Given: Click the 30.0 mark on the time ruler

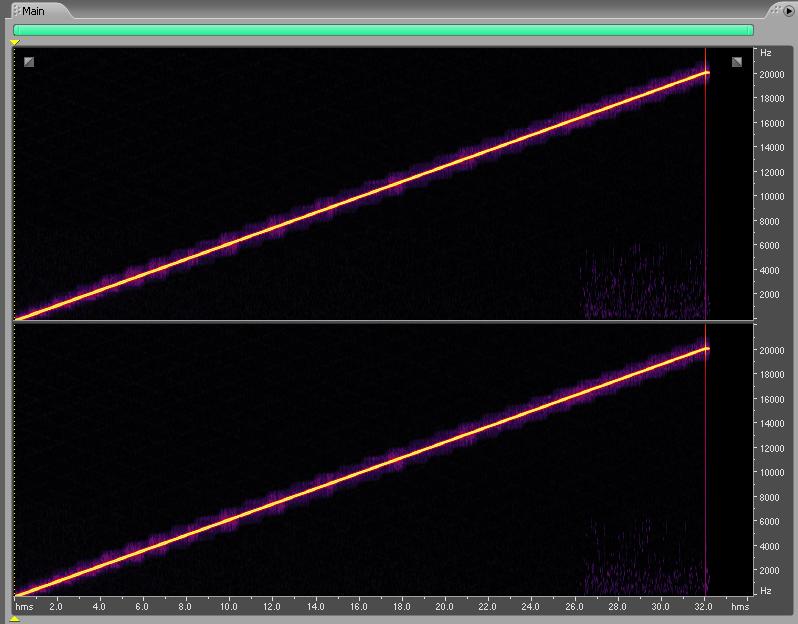Looking at the screenshot, I should click(x=661, y=607).
